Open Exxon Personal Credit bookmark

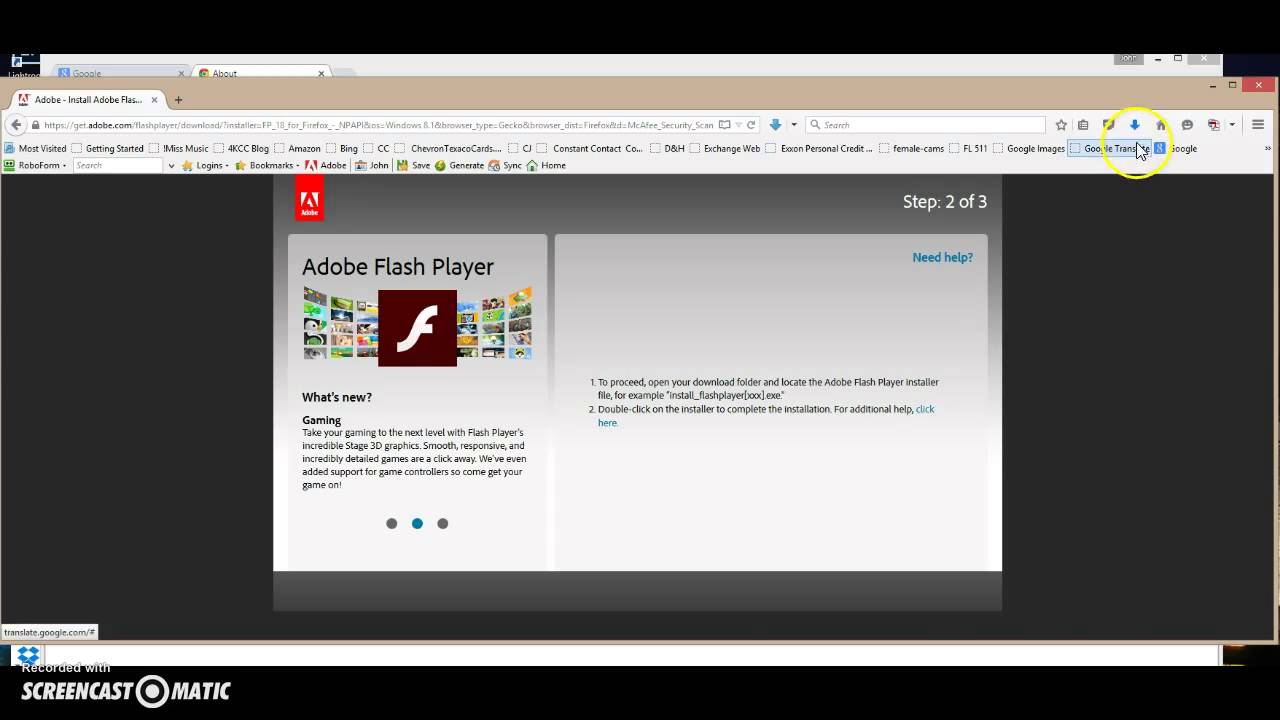coord(819,148)
